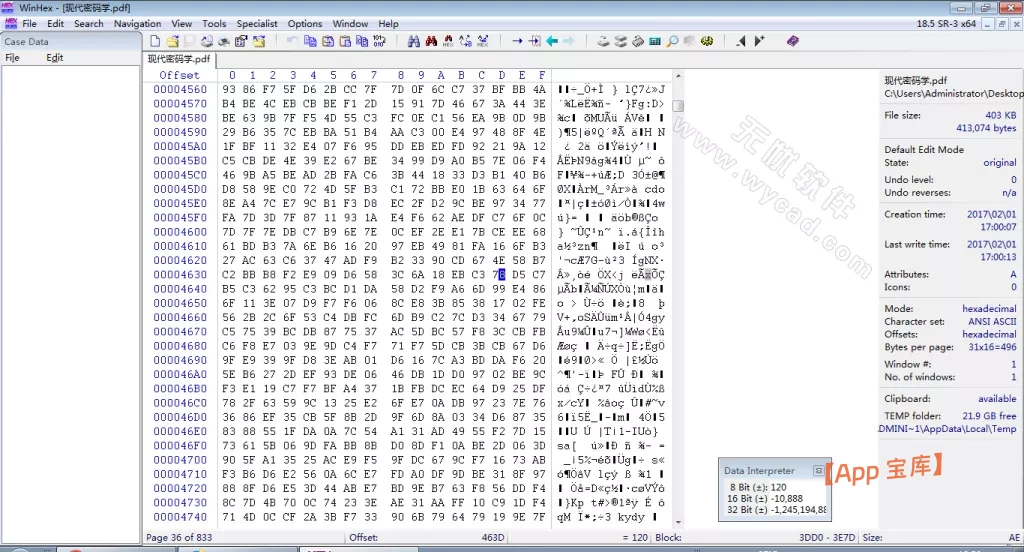The width and height of the screenshot is (1024, 552).
Task: Open the Tools menu
Action: tap(214, 23)
